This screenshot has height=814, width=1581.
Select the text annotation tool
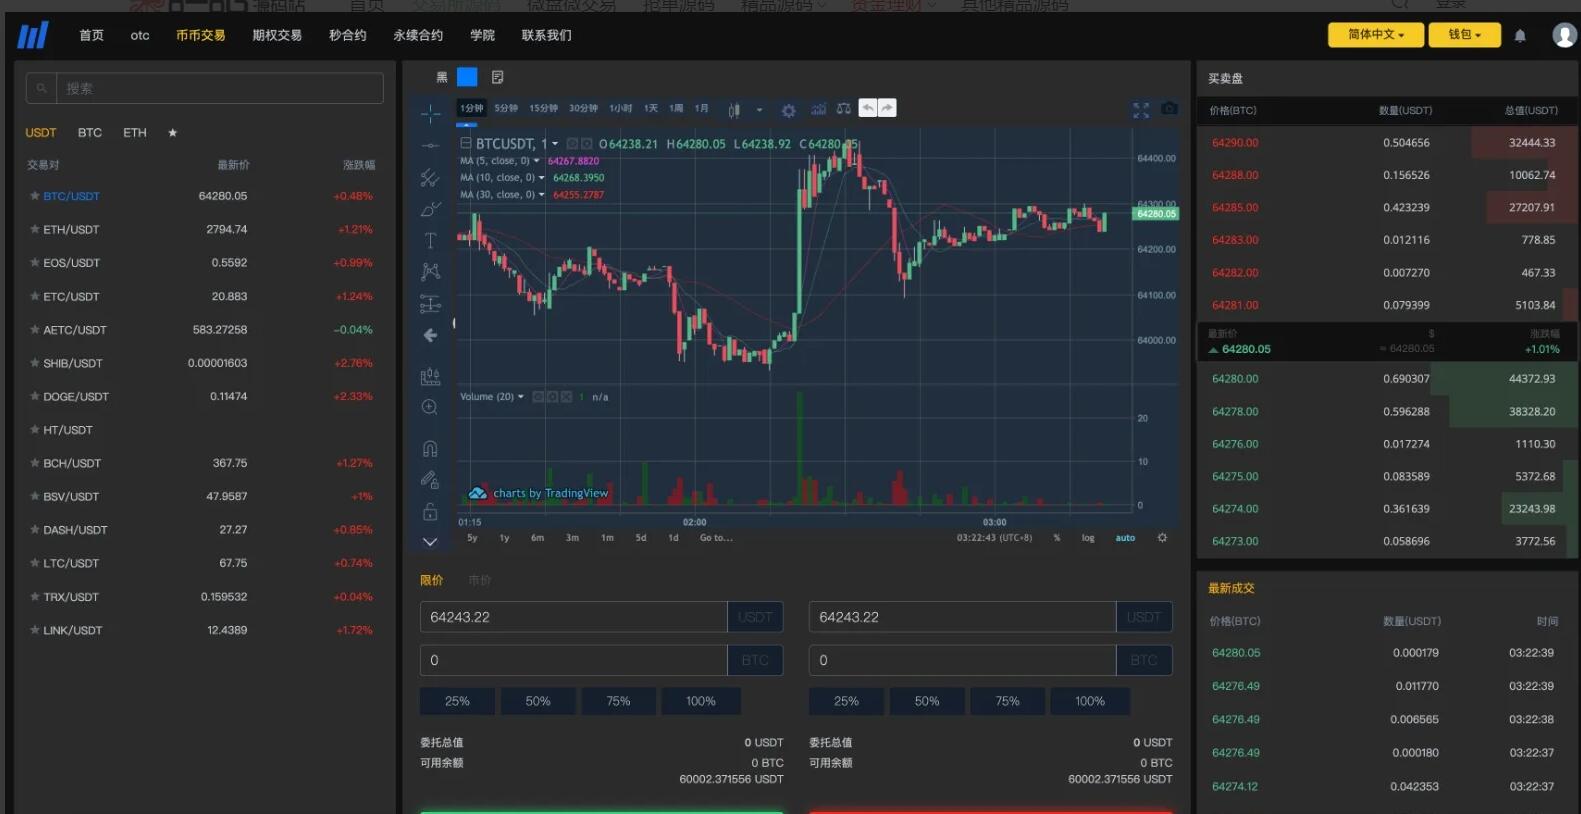coord(430,241)
